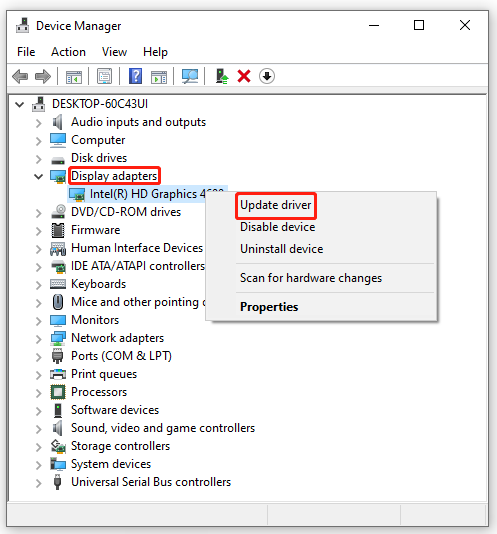
Task: Maximize the Device Manager window
Action: (x=419, y=25)
